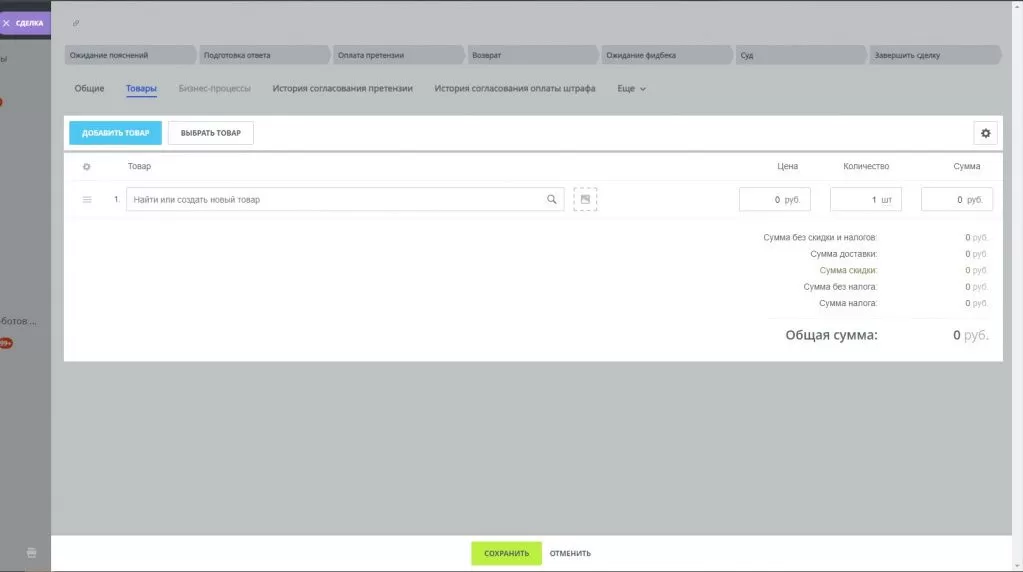The image size is (1023, 572).
Task: Click the printer icon in left sidebar
Action: pyautogui.click(x=31, y=552)
